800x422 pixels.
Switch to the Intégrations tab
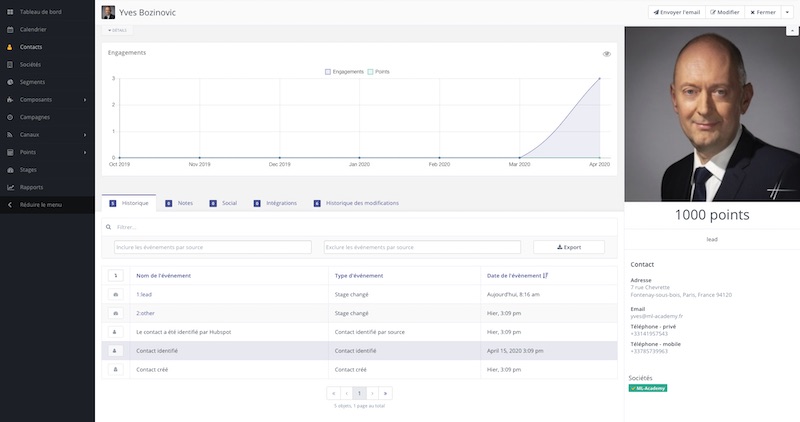[x=276, y=203]
